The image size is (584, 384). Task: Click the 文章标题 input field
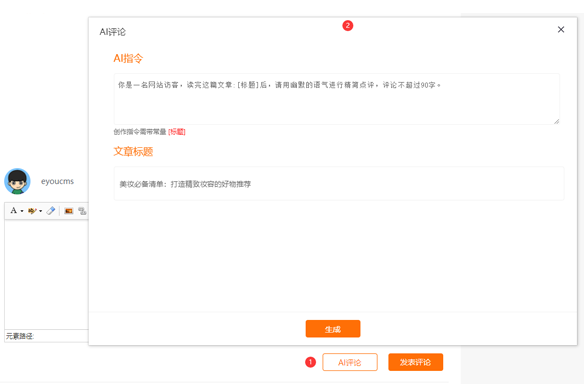point(339,184)
